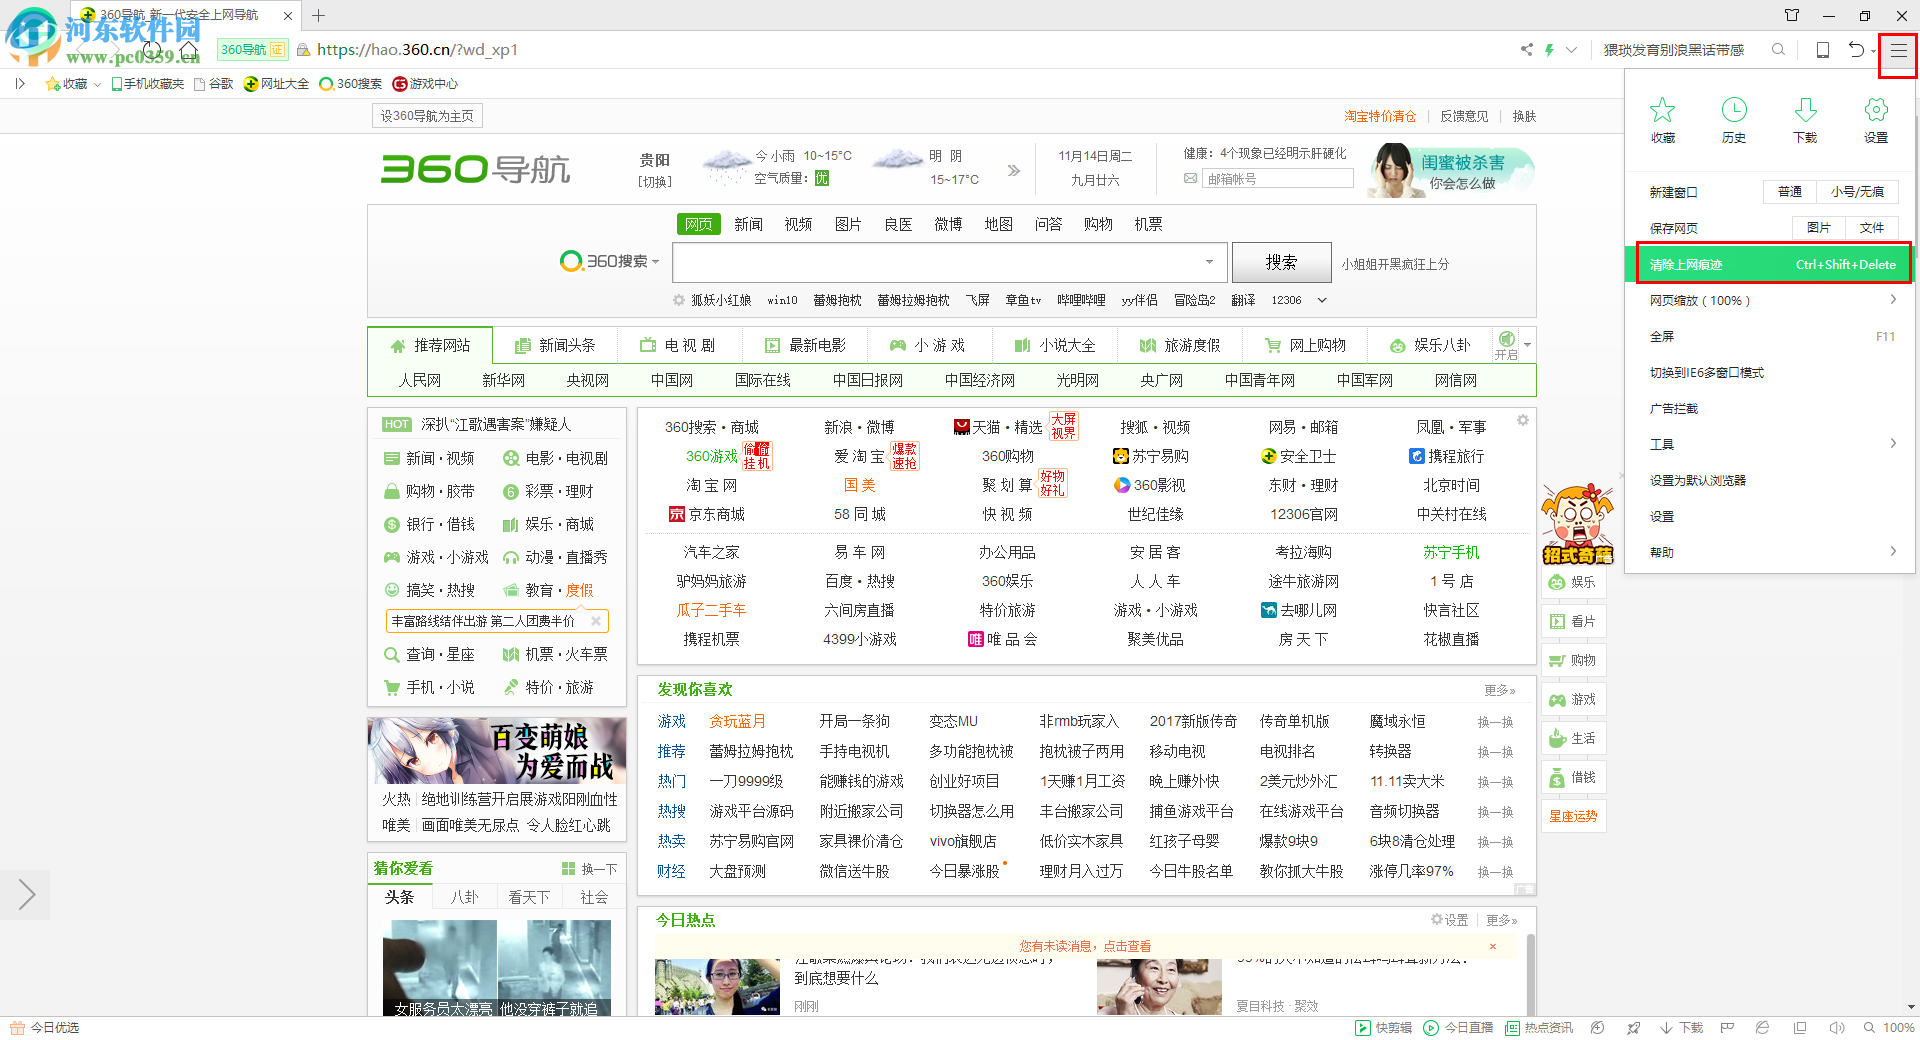This screenshot has width=1920, height=1040.
Task: Click the search magnifier in toolbar search box
Action: [x=1778, y=50]
